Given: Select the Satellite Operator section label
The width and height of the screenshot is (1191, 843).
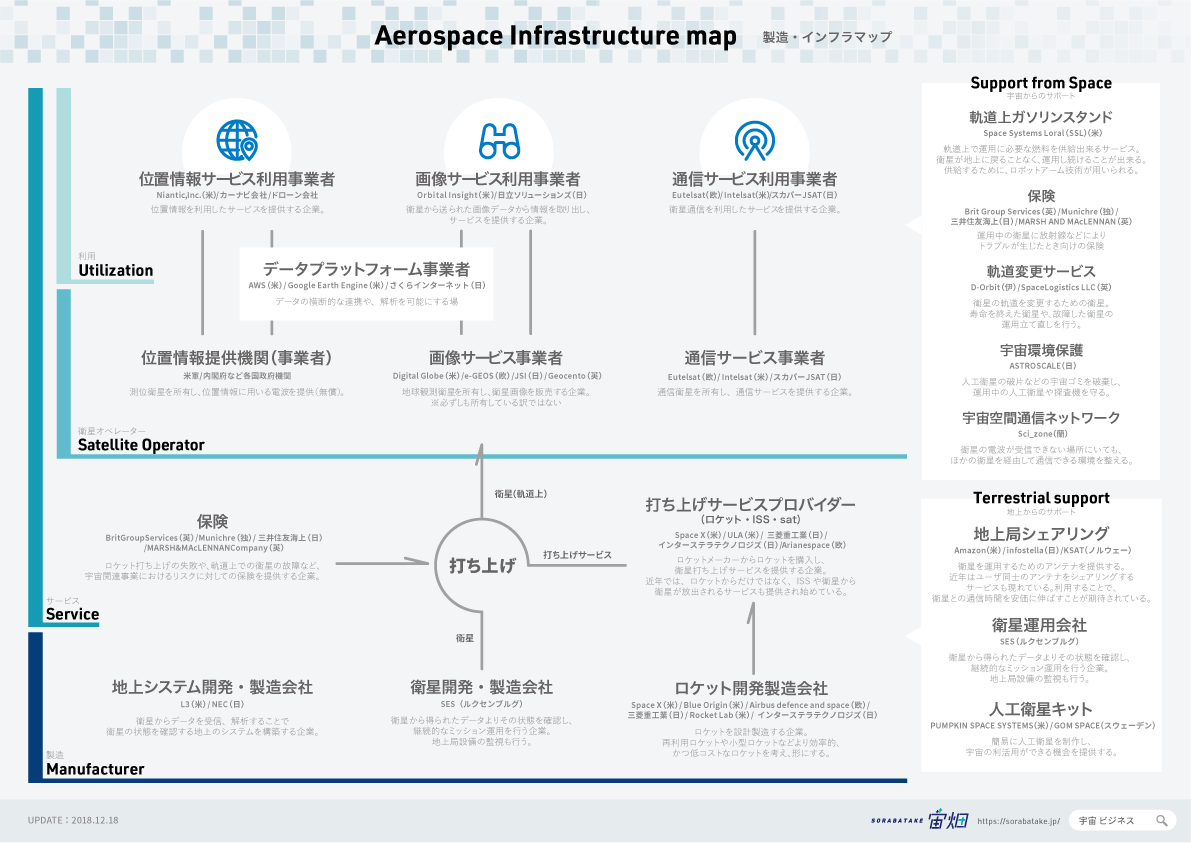Looking at the screenshot, I should [141, 445].
